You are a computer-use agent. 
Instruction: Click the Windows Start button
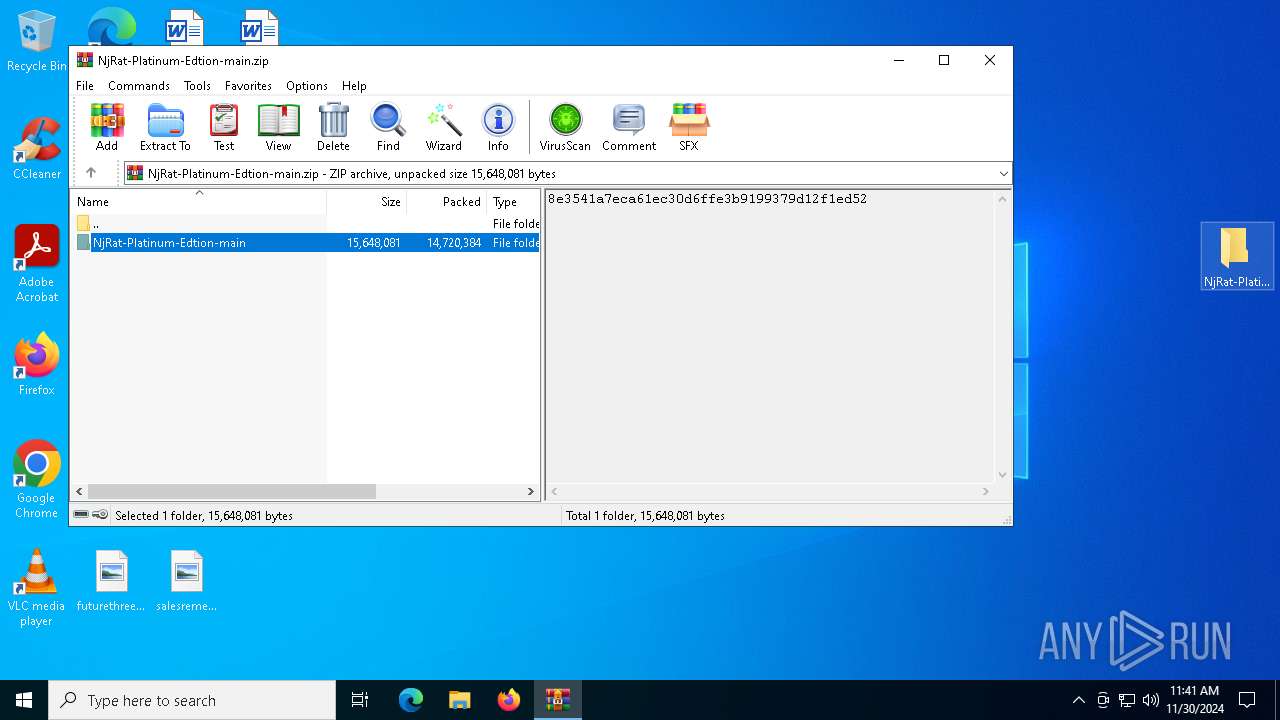tap(24, 700)
